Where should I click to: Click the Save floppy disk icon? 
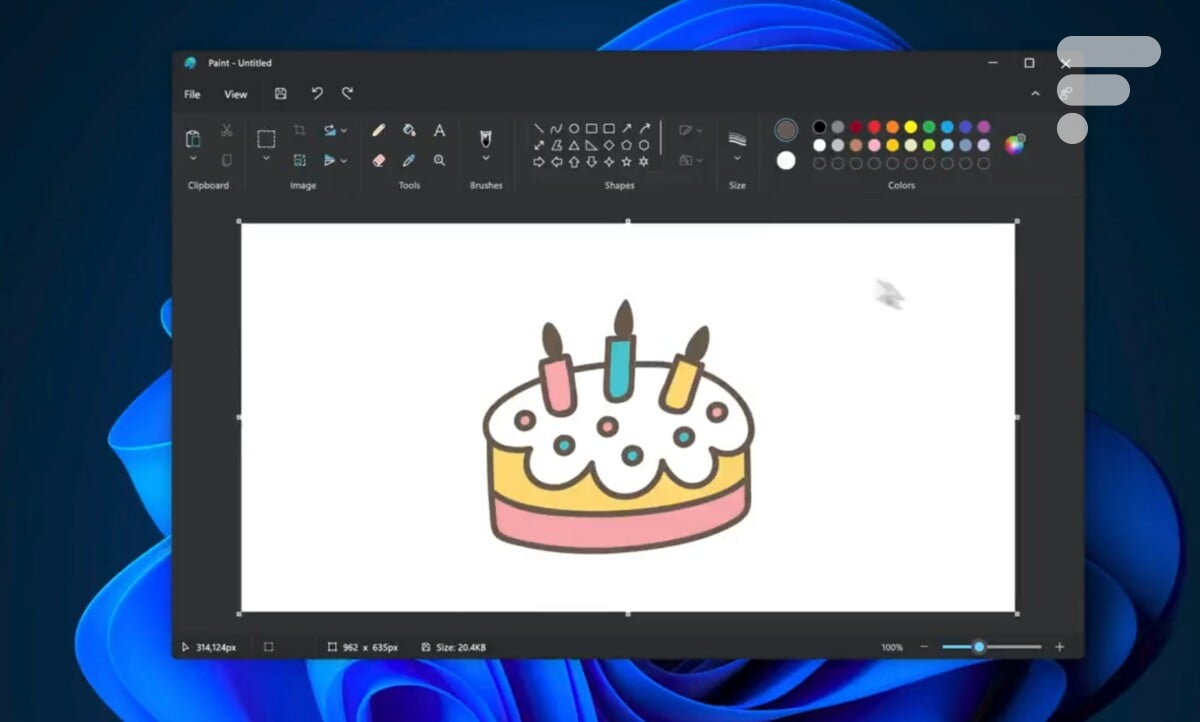coord(281,94)
